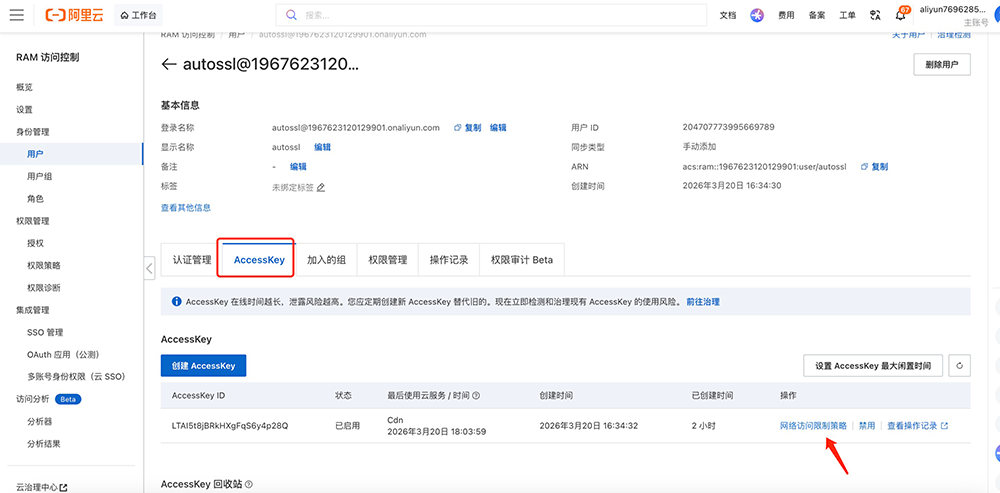Click the refresh icon for AccessKey list
The width and height of the screenshot is (1000, 493).
pos(959,366)
